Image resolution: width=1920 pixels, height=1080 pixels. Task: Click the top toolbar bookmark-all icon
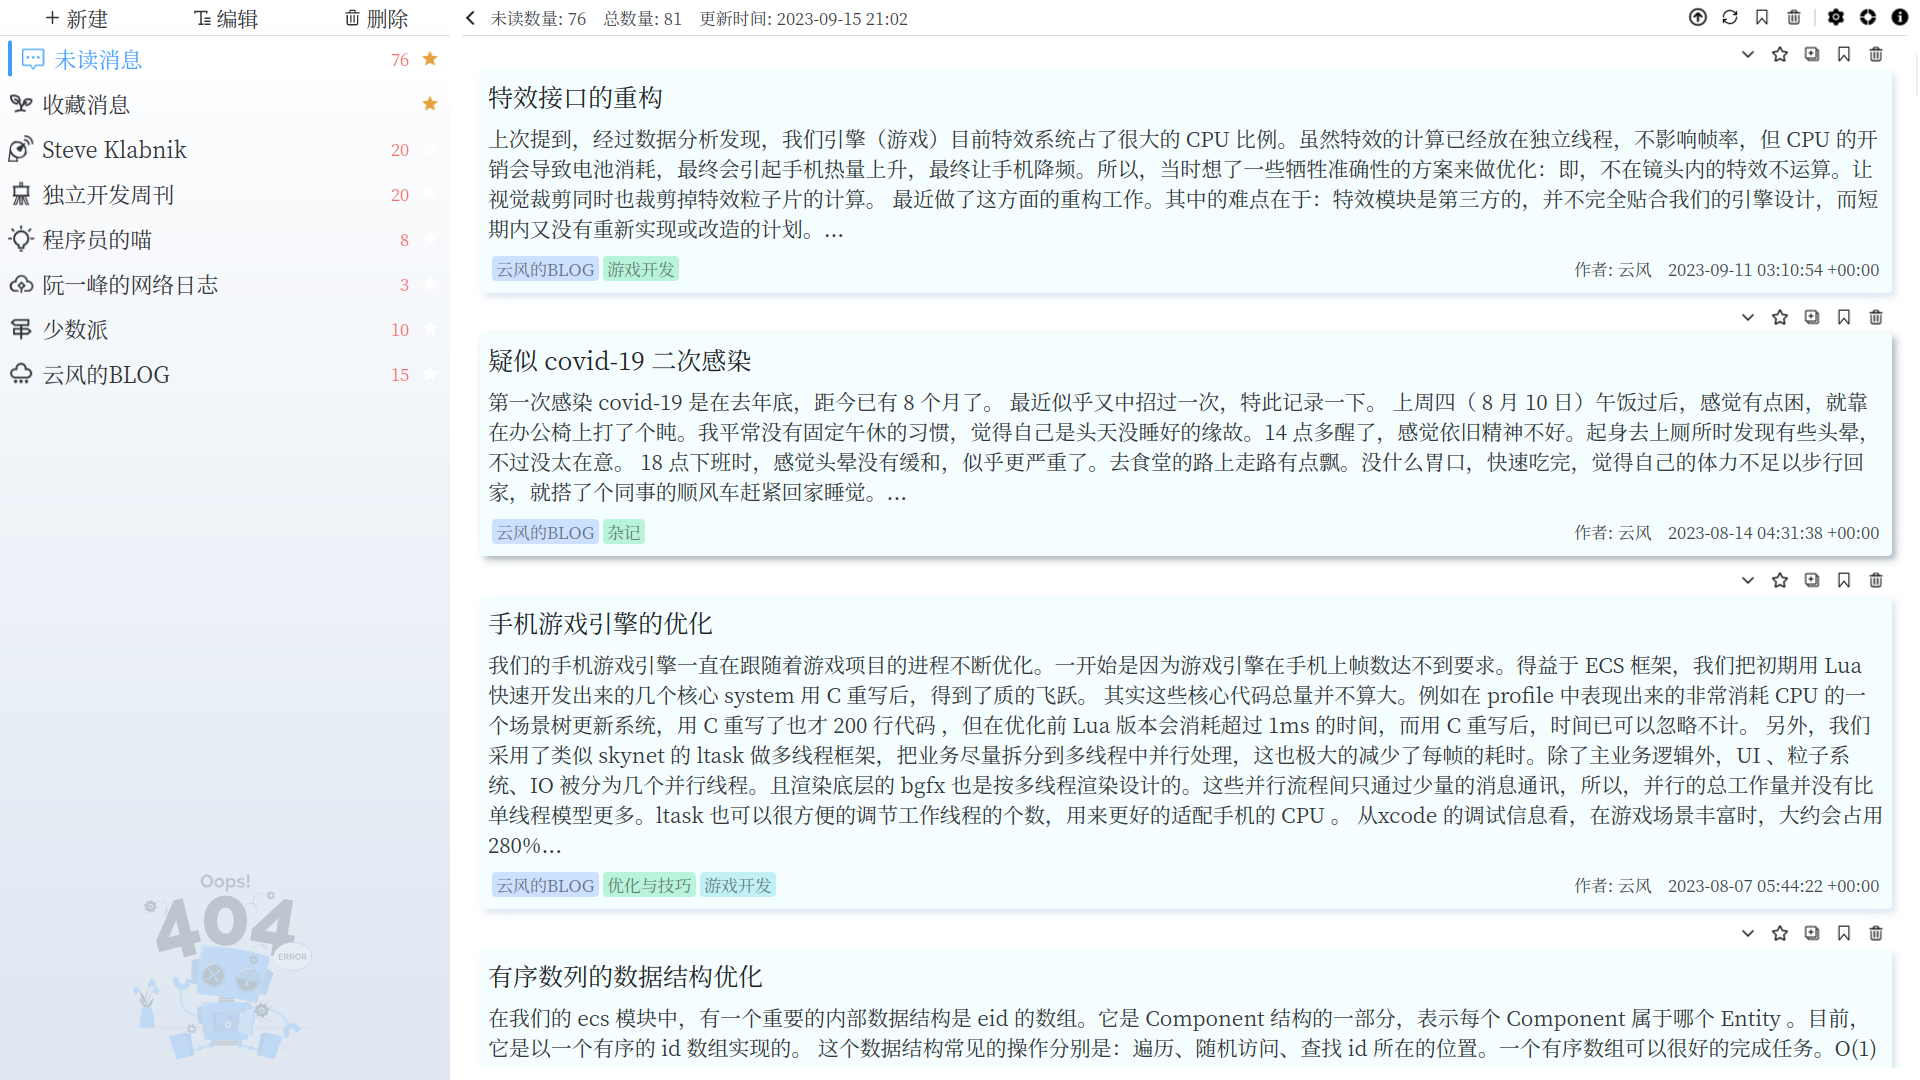pos(1762,17)
